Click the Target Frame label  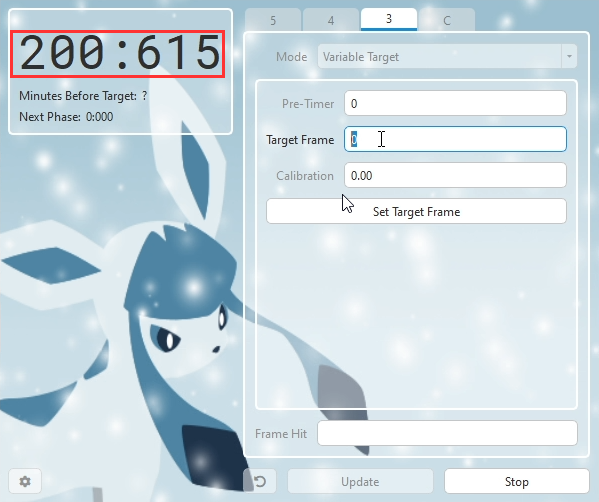tap(300, 140)
